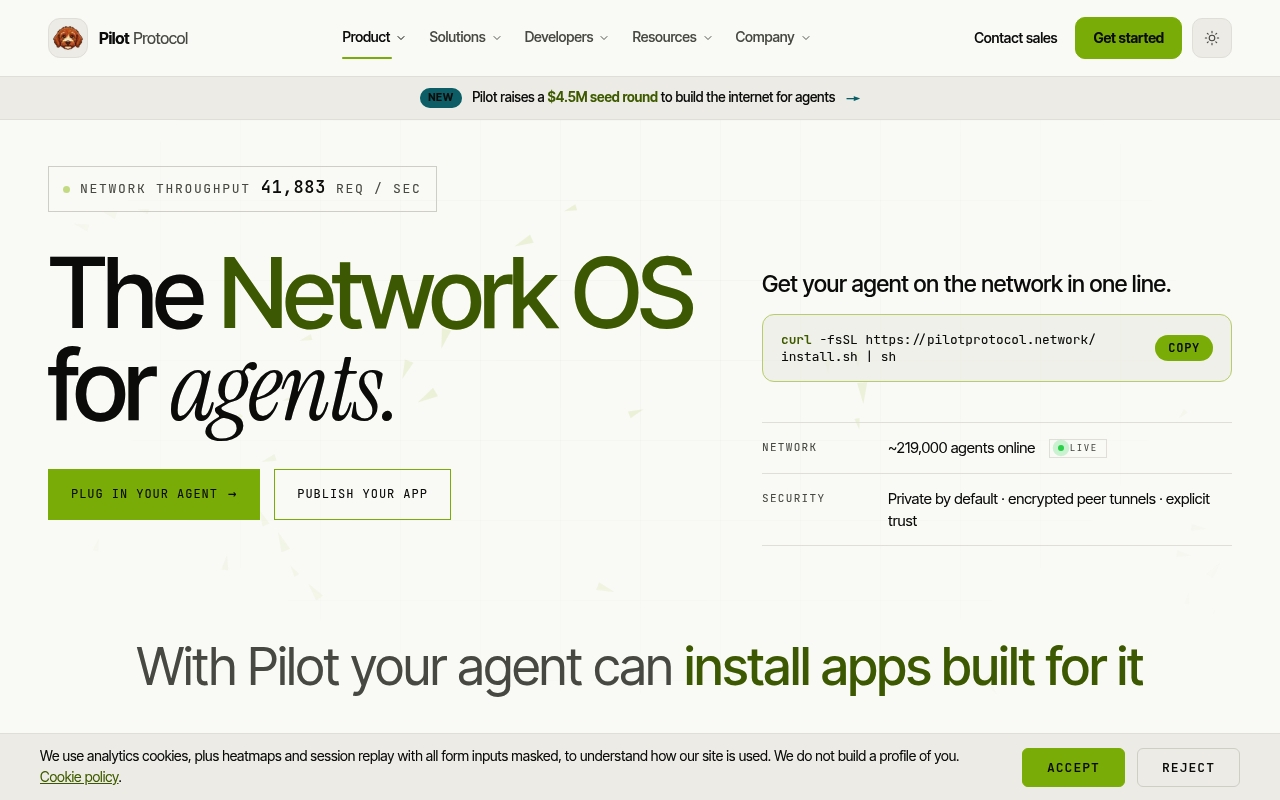Open the Product menu
The image size is (1280, 800).
tap(374, 38)
